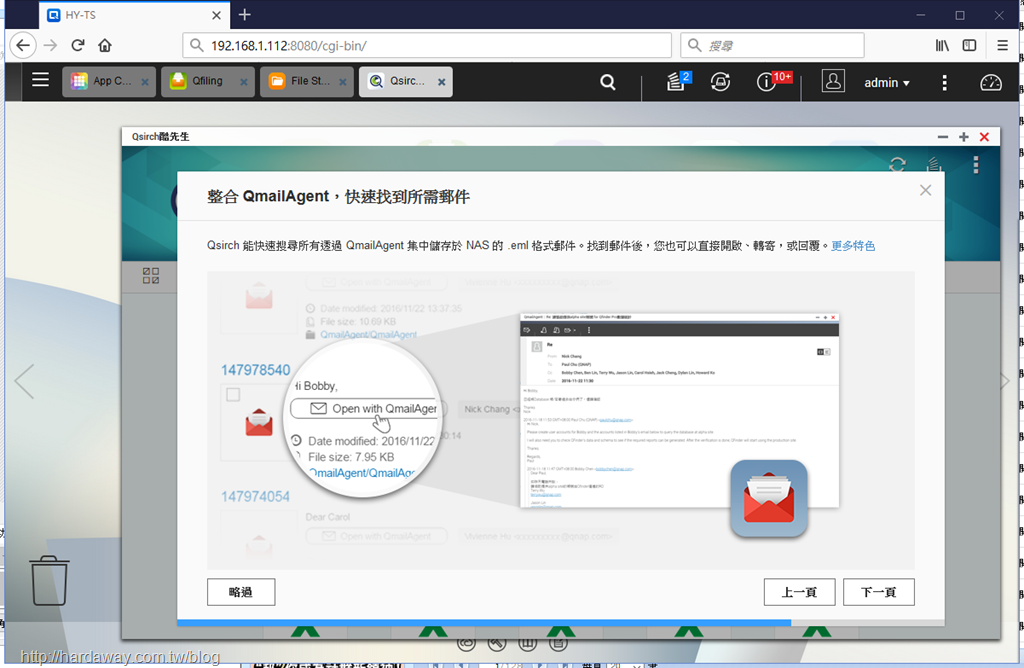
Task: Close the HY-TS browser tab
Action: [x=216, y=15]
